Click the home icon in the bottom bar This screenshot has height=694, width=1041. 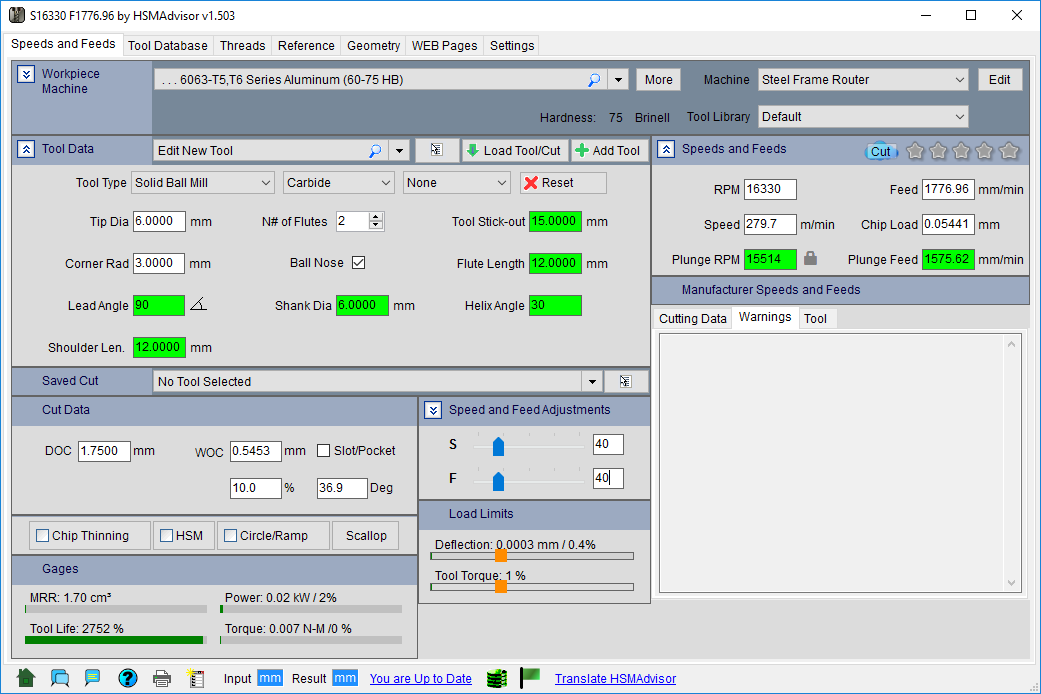pos(26,678)
